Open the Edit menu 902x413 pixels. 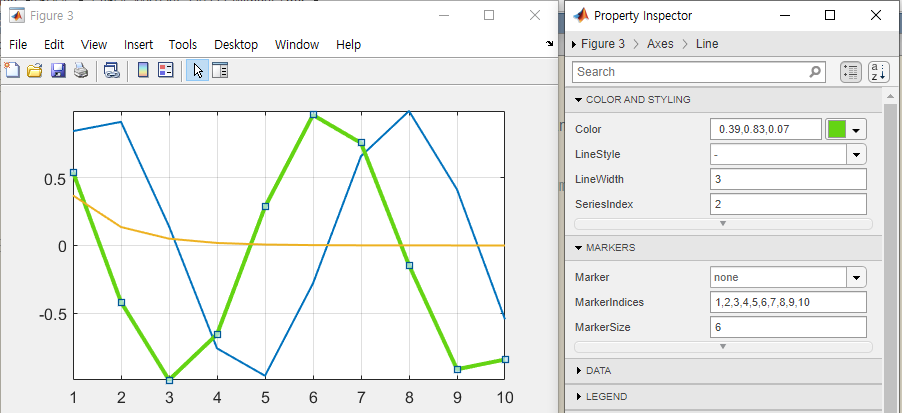click(54, 44)
